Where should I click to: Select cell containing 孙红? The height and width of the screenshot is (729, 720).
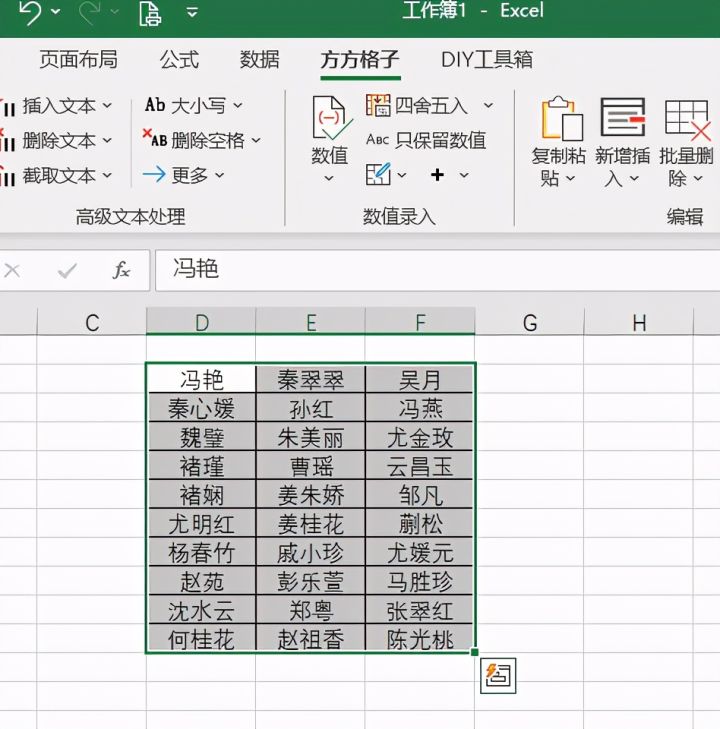(x=310, y=408)
